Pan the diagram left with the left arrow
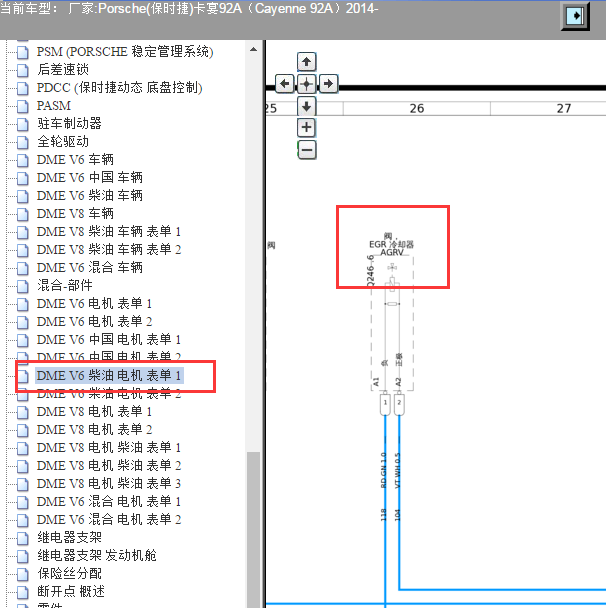Image resolution: width=606 pixels, height=608 pixels. [285, 83]
